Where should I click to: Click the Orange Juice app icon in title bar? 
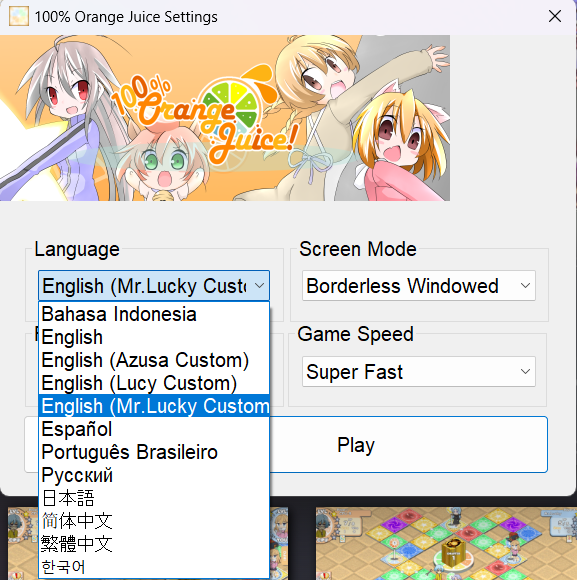coord(19,17)
